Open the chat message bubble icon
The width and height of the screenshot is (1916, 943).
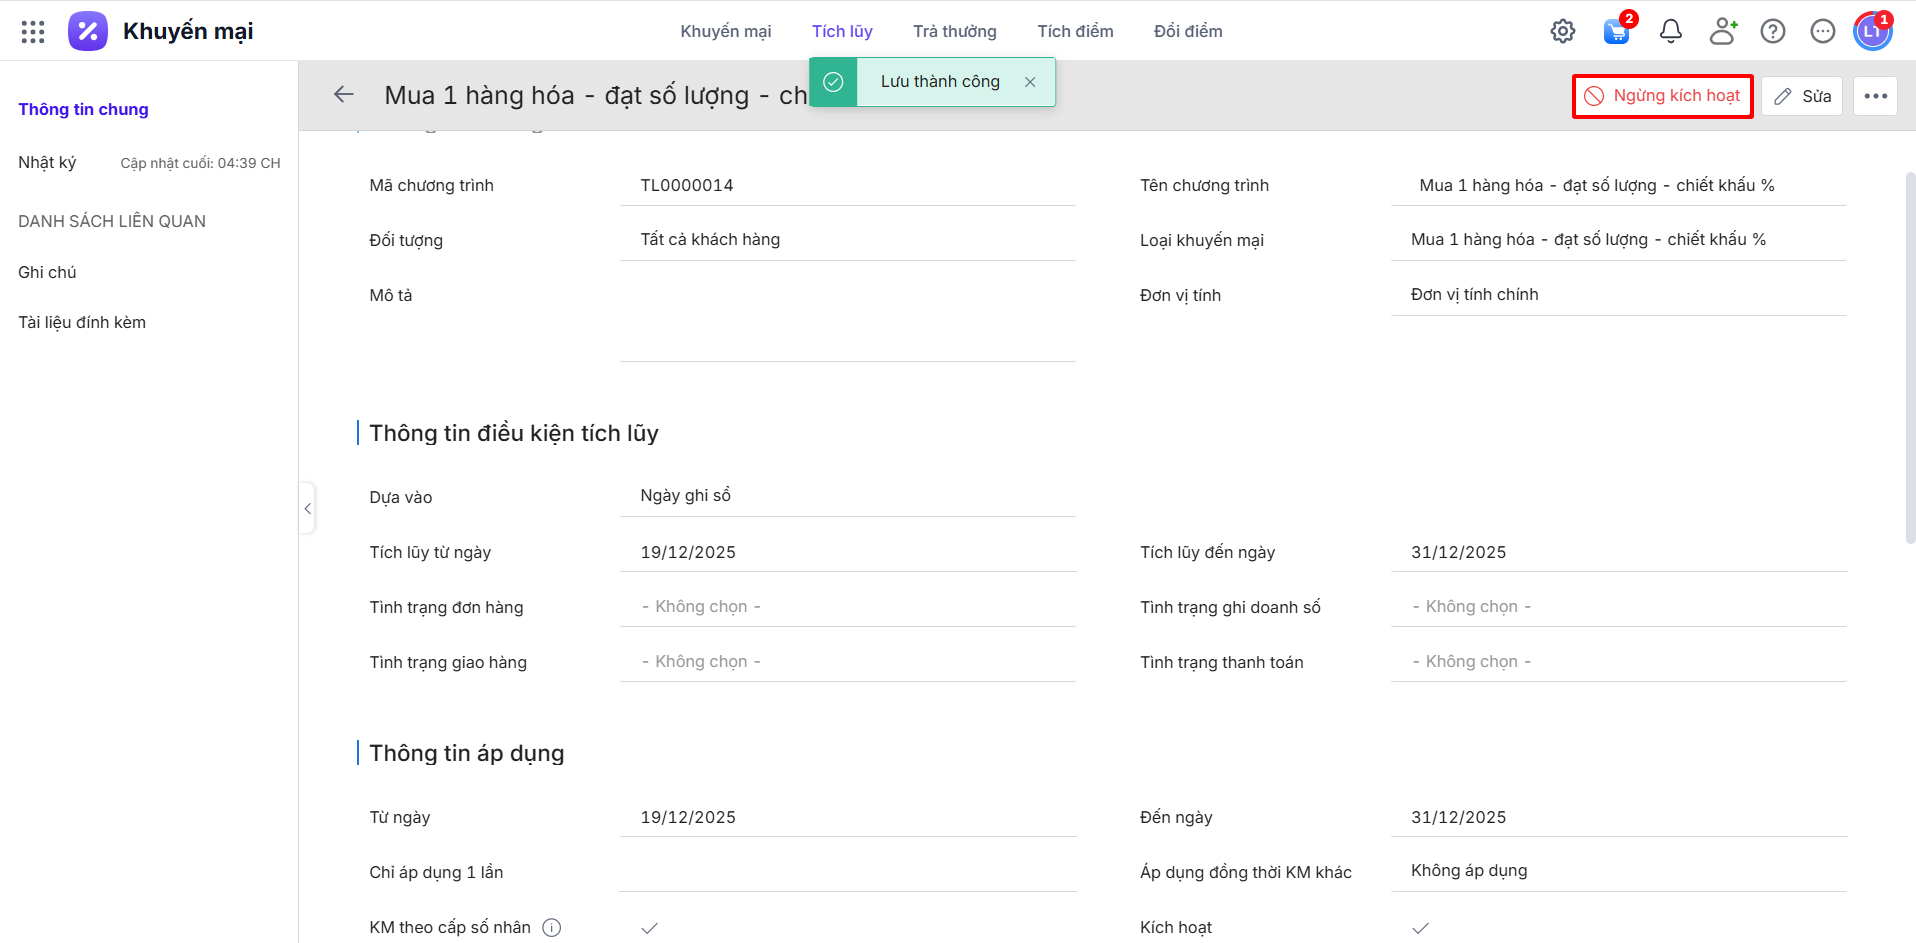point(1822,32)
